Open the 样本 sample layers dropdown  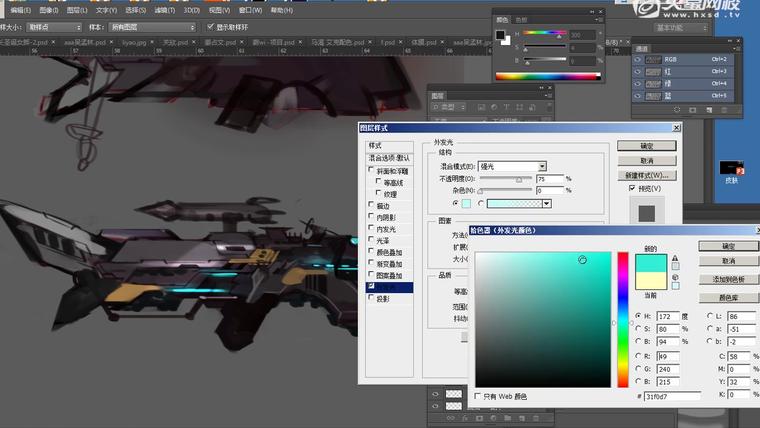click(150, 27)
